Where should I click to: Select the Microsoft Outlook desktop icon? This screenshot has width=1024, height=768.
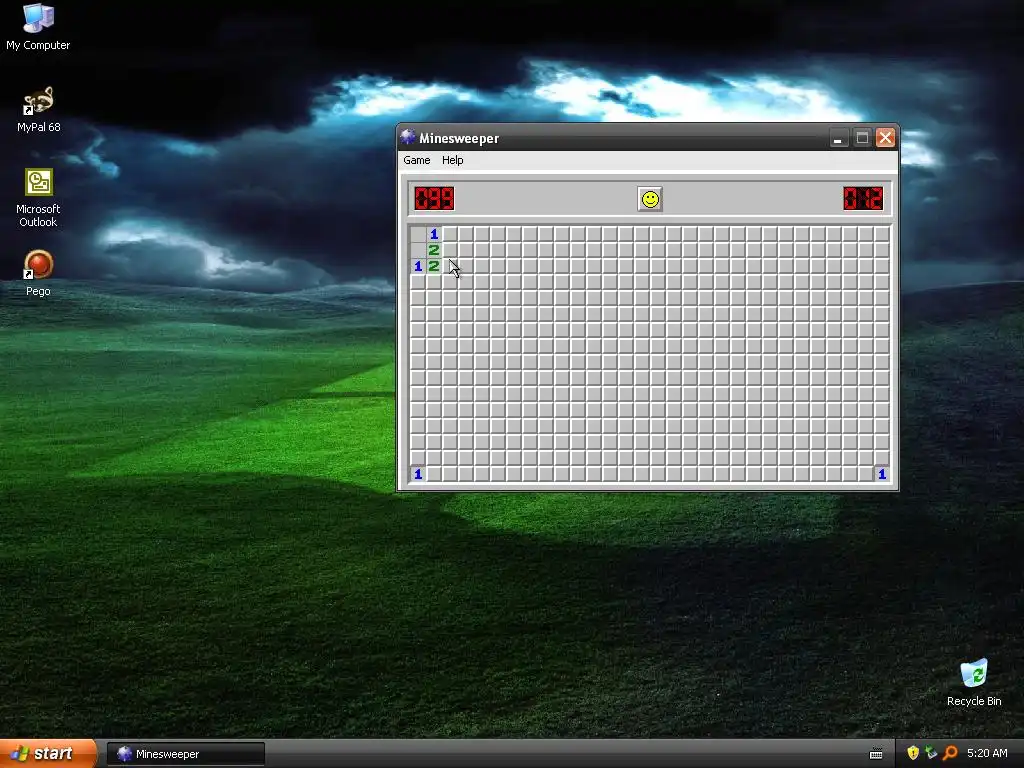pos(38,198)
